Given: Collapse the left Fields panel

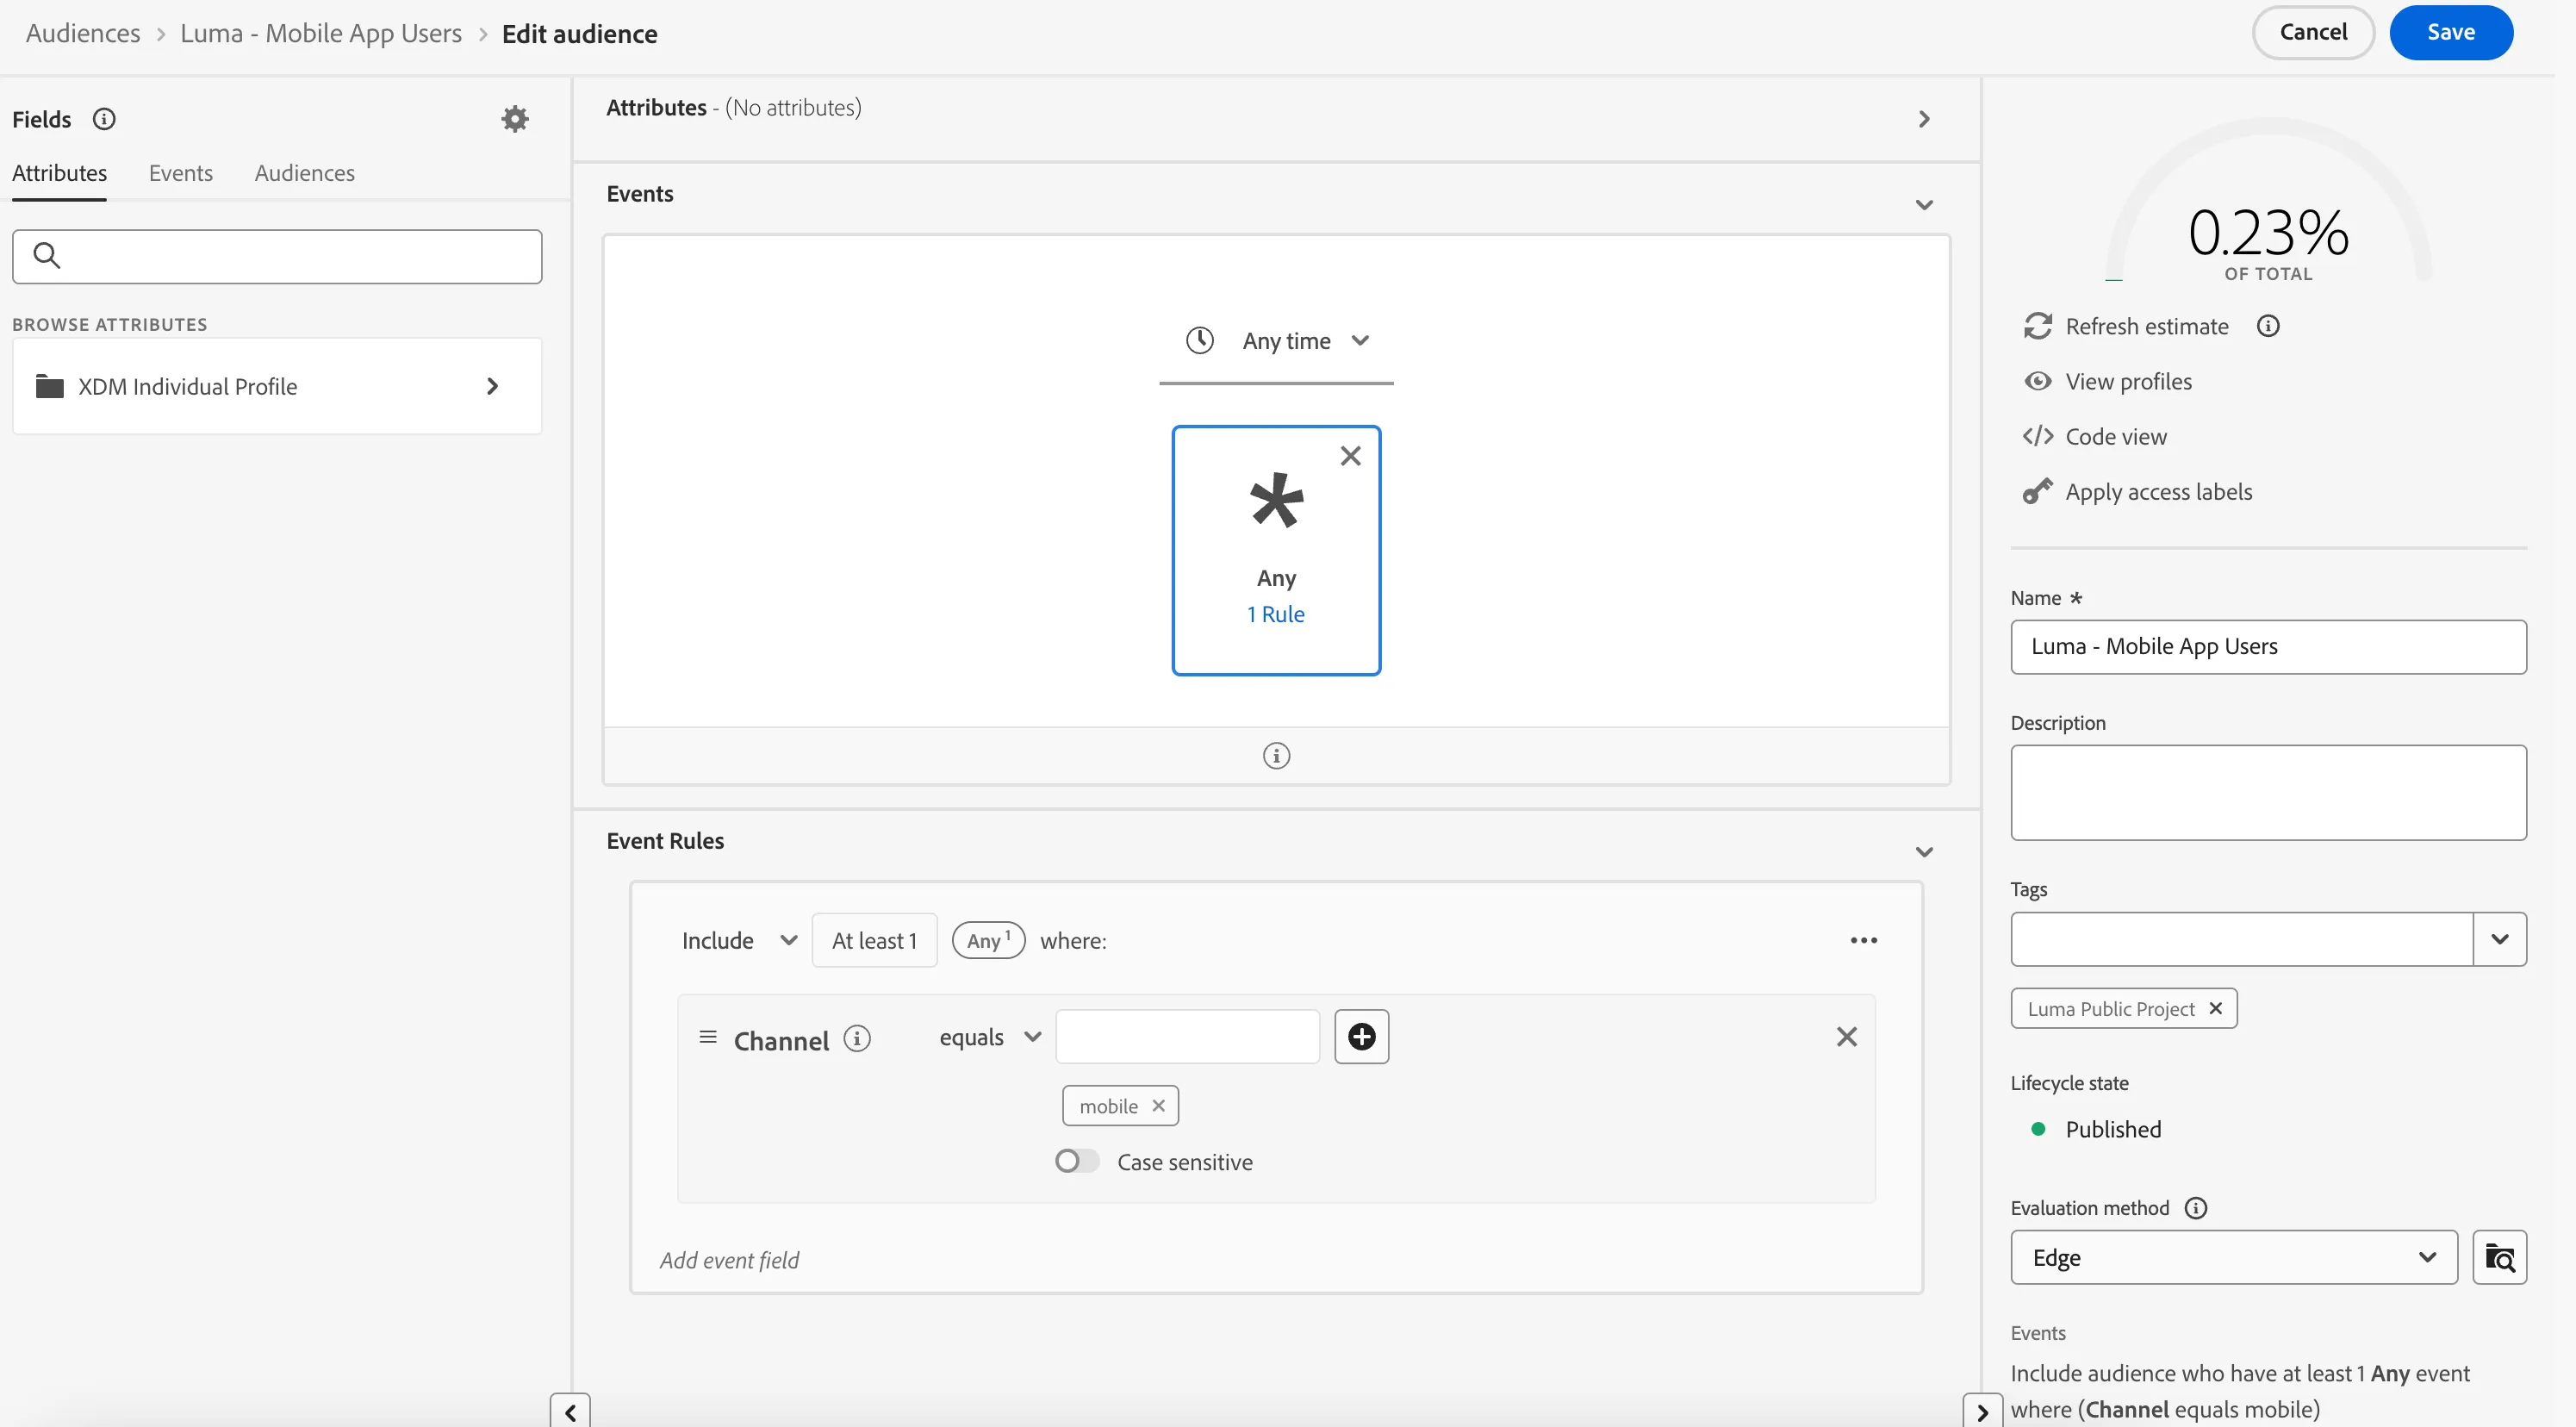Looking at the screenshot, I should pos(570,1411).
